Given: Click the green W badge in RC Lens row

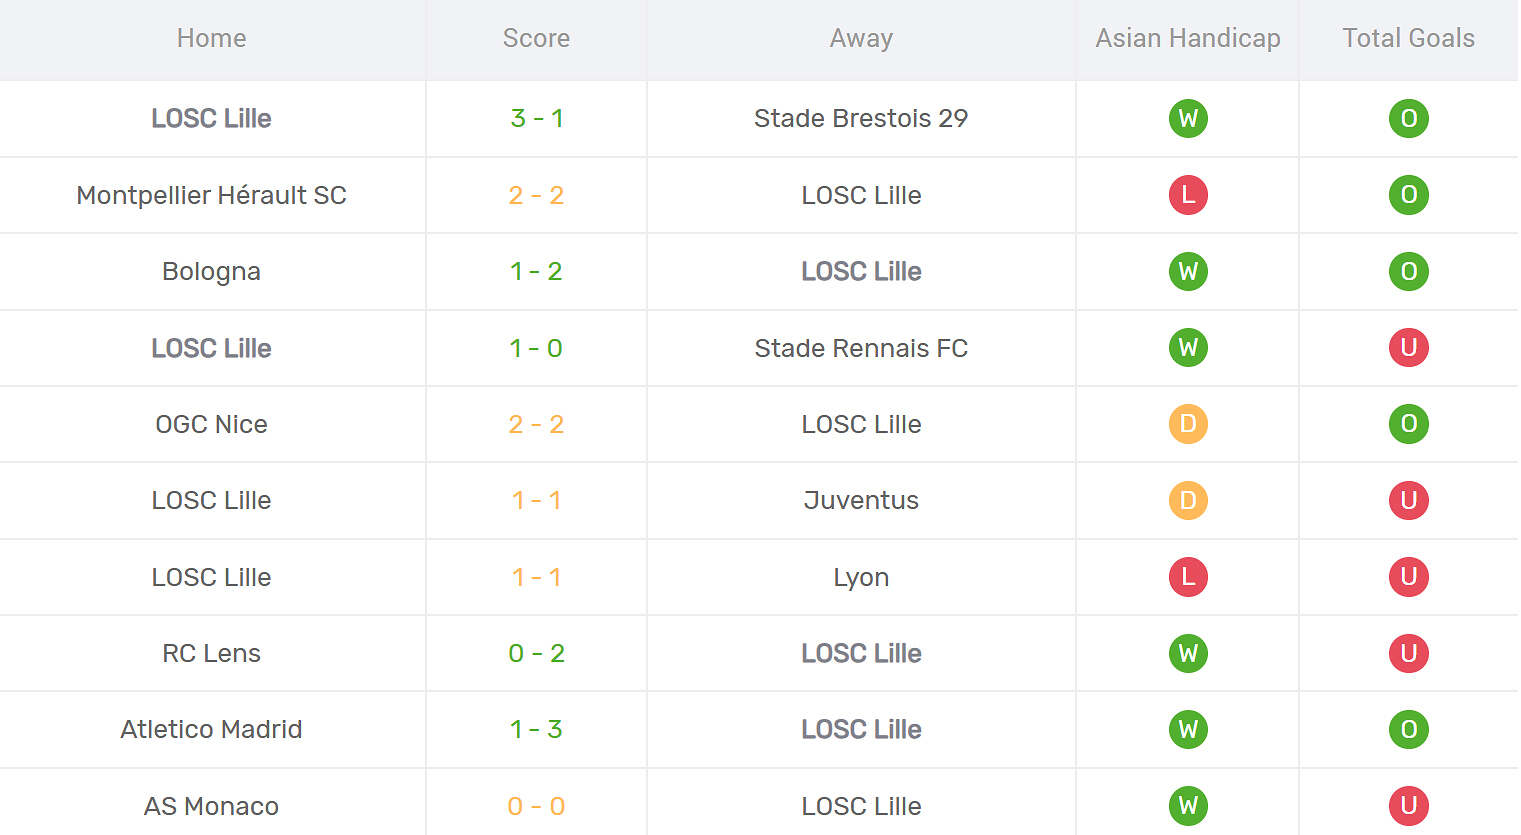Looking at the screenshot, I should pos(1188,653).
